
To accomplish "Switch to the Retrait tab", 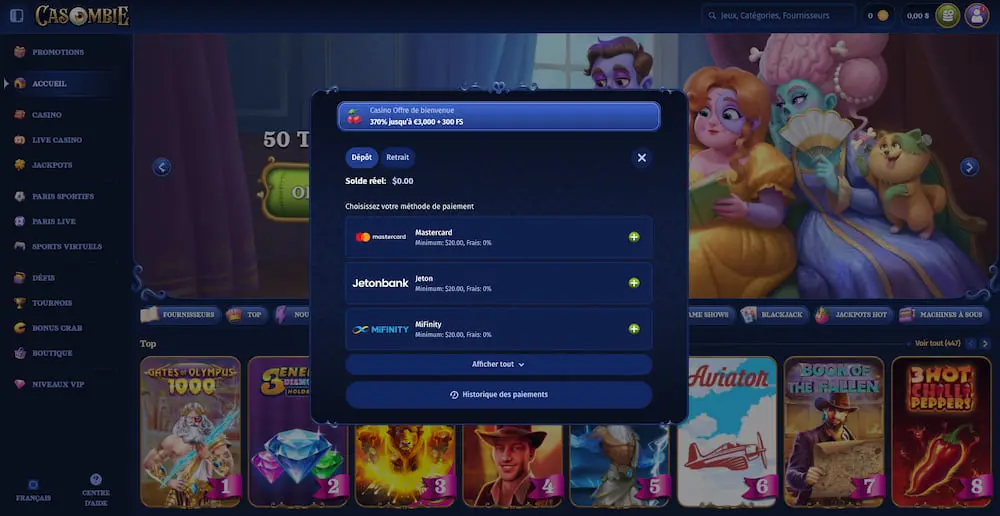I will (397, 157).
